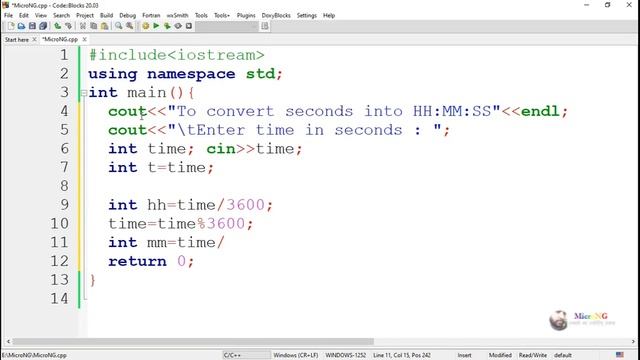This screenshot has height=360, width=640.
Task: Click the number 3600 on line 9
Action: (x=245, y=204)
